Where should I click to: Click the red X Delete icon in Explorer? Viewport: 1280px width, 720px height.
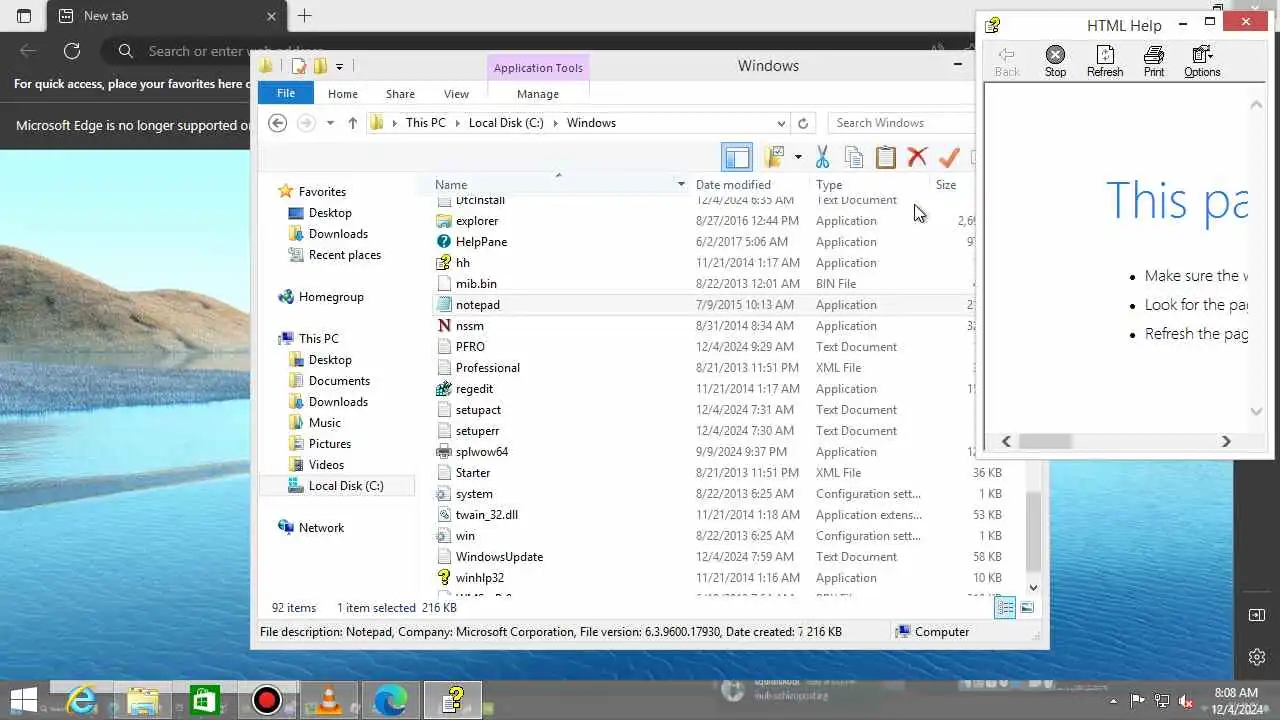coord(917,157)
